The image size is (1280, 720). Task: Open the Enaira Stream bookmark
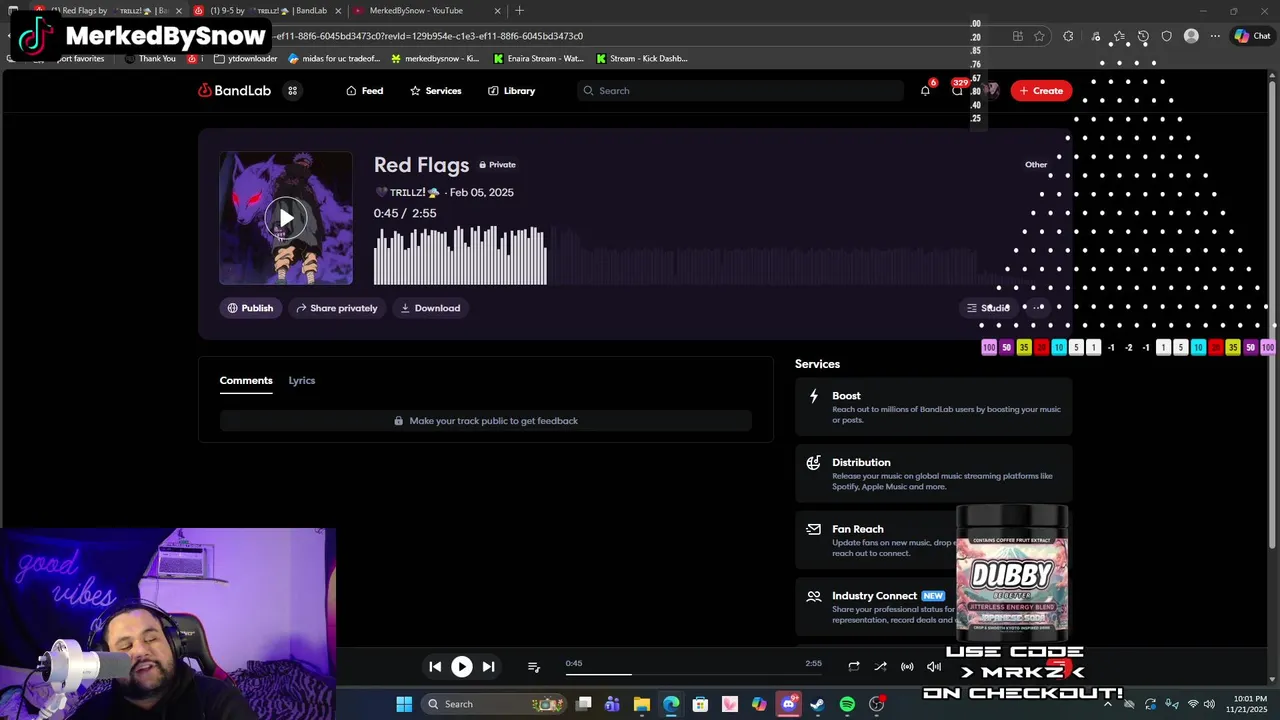[539, 58]
